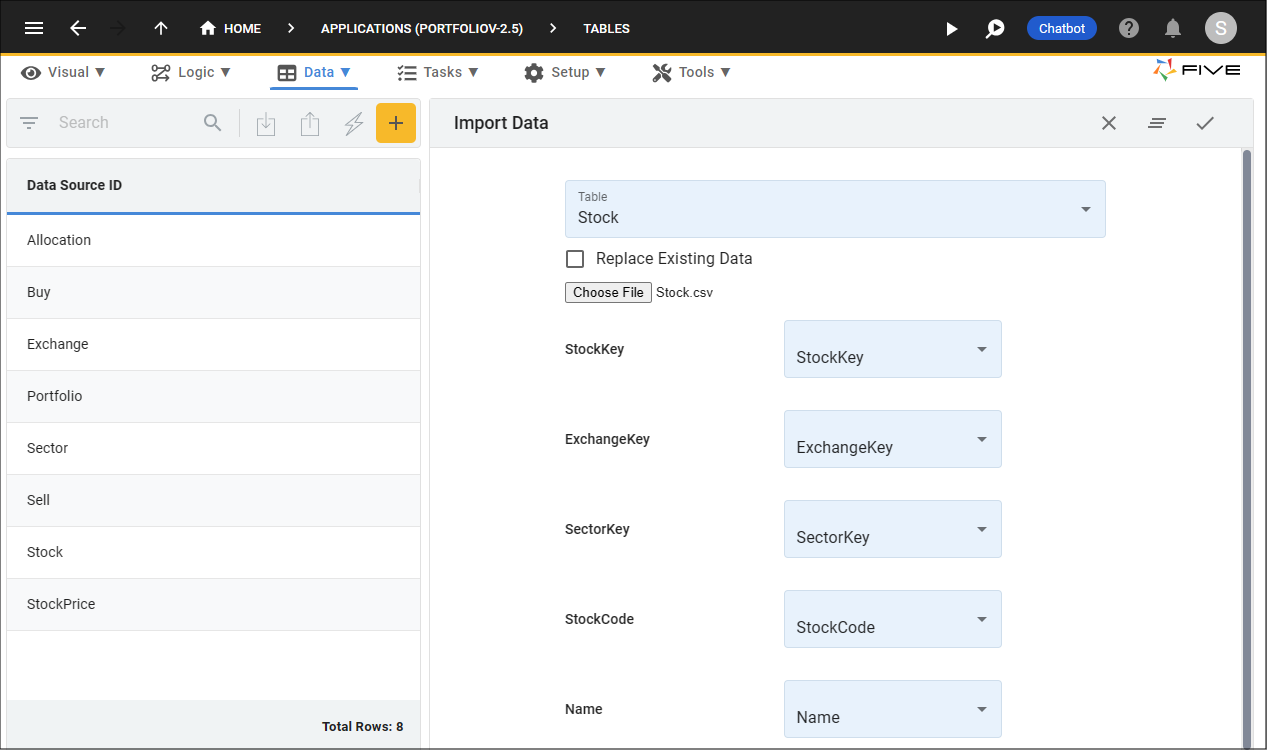Click in the Search input field
The width and height of the screenshot is (1267, 750).
click(x=125, y=123)
